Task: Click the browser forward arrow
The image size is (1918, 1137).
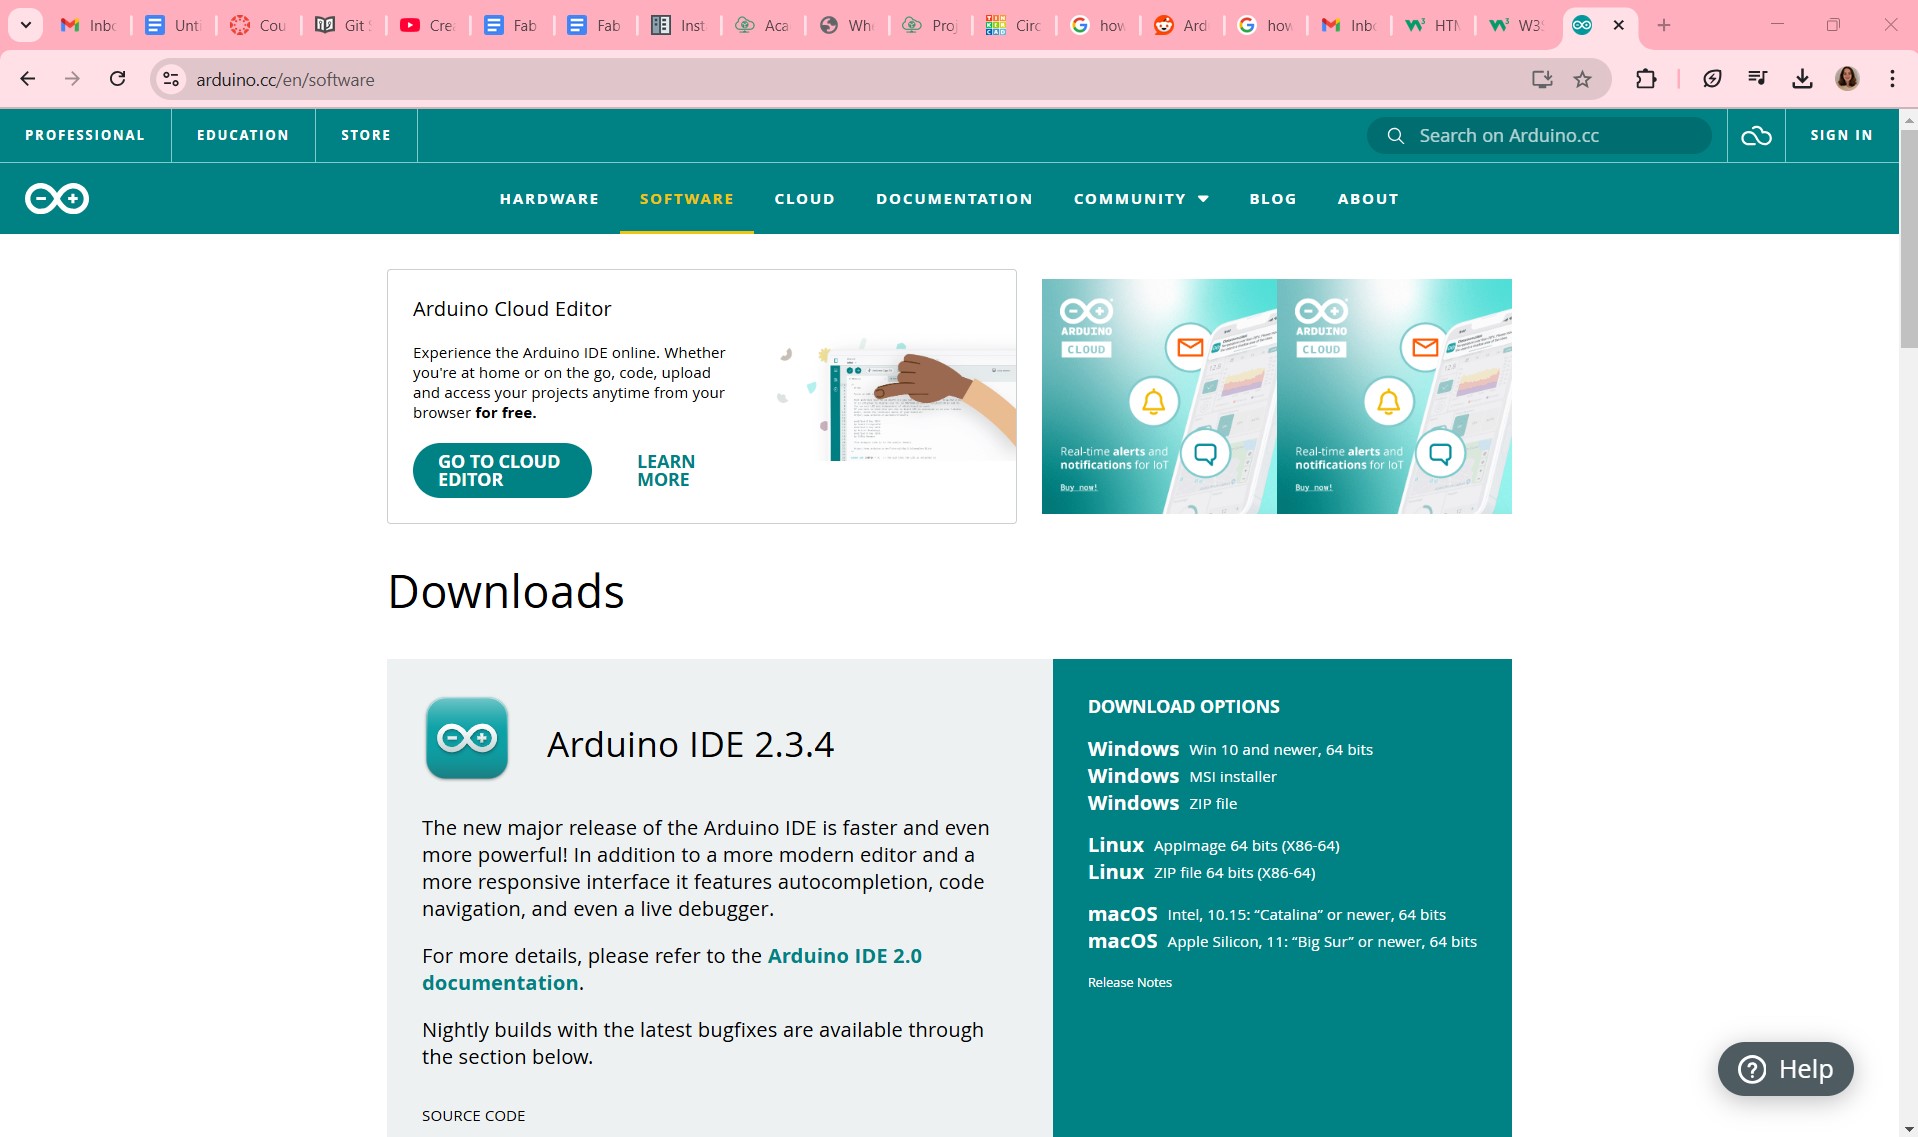Action: (x=72, y=79)
